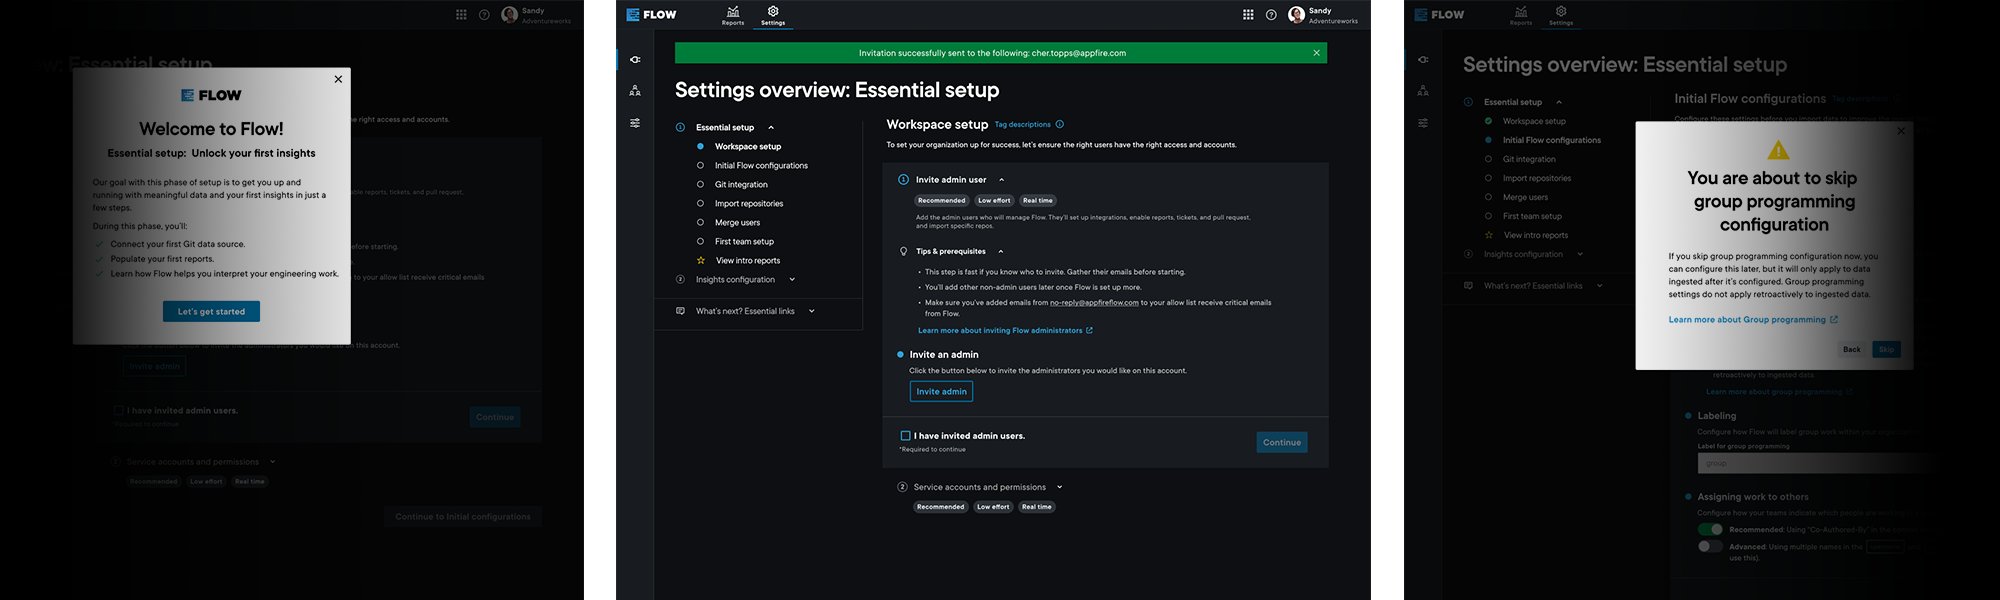Viewport: 2000px width, 600px height.
Task: Dismiss the green invitation success banner
Action: 1316,53
